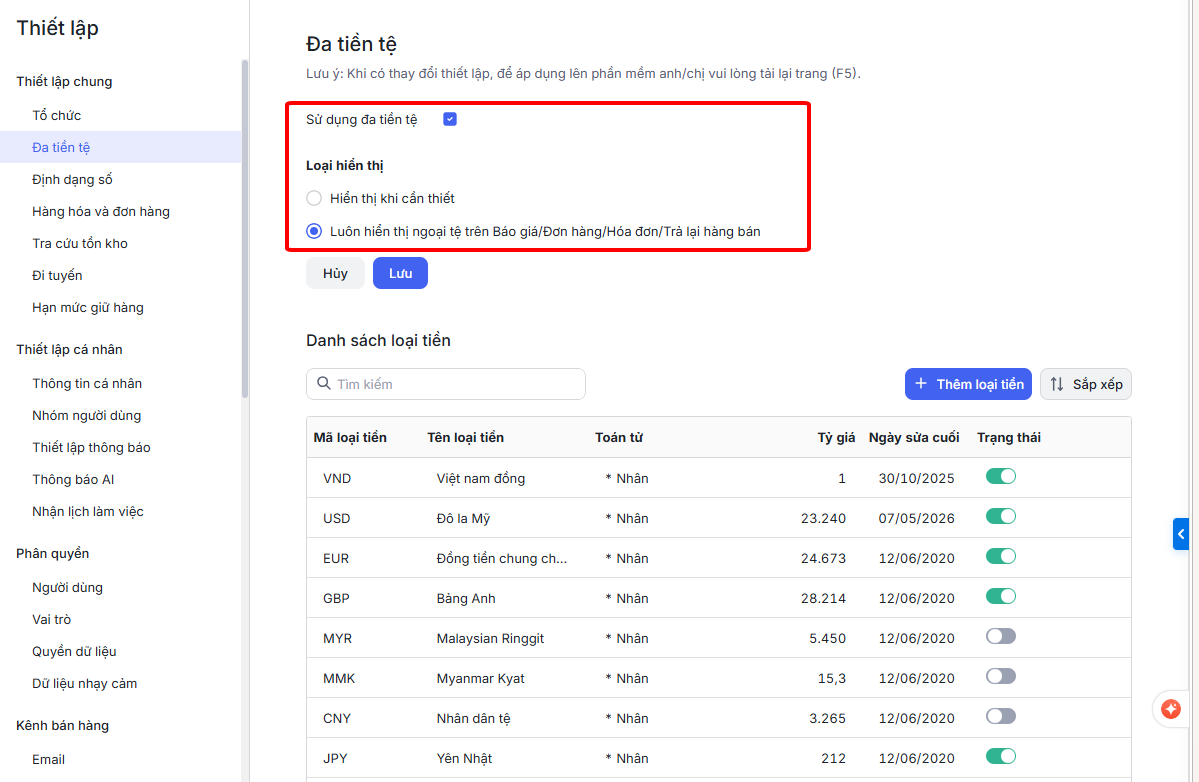
Task: Click Toán tử column header
Action: (x=619, y=437)
